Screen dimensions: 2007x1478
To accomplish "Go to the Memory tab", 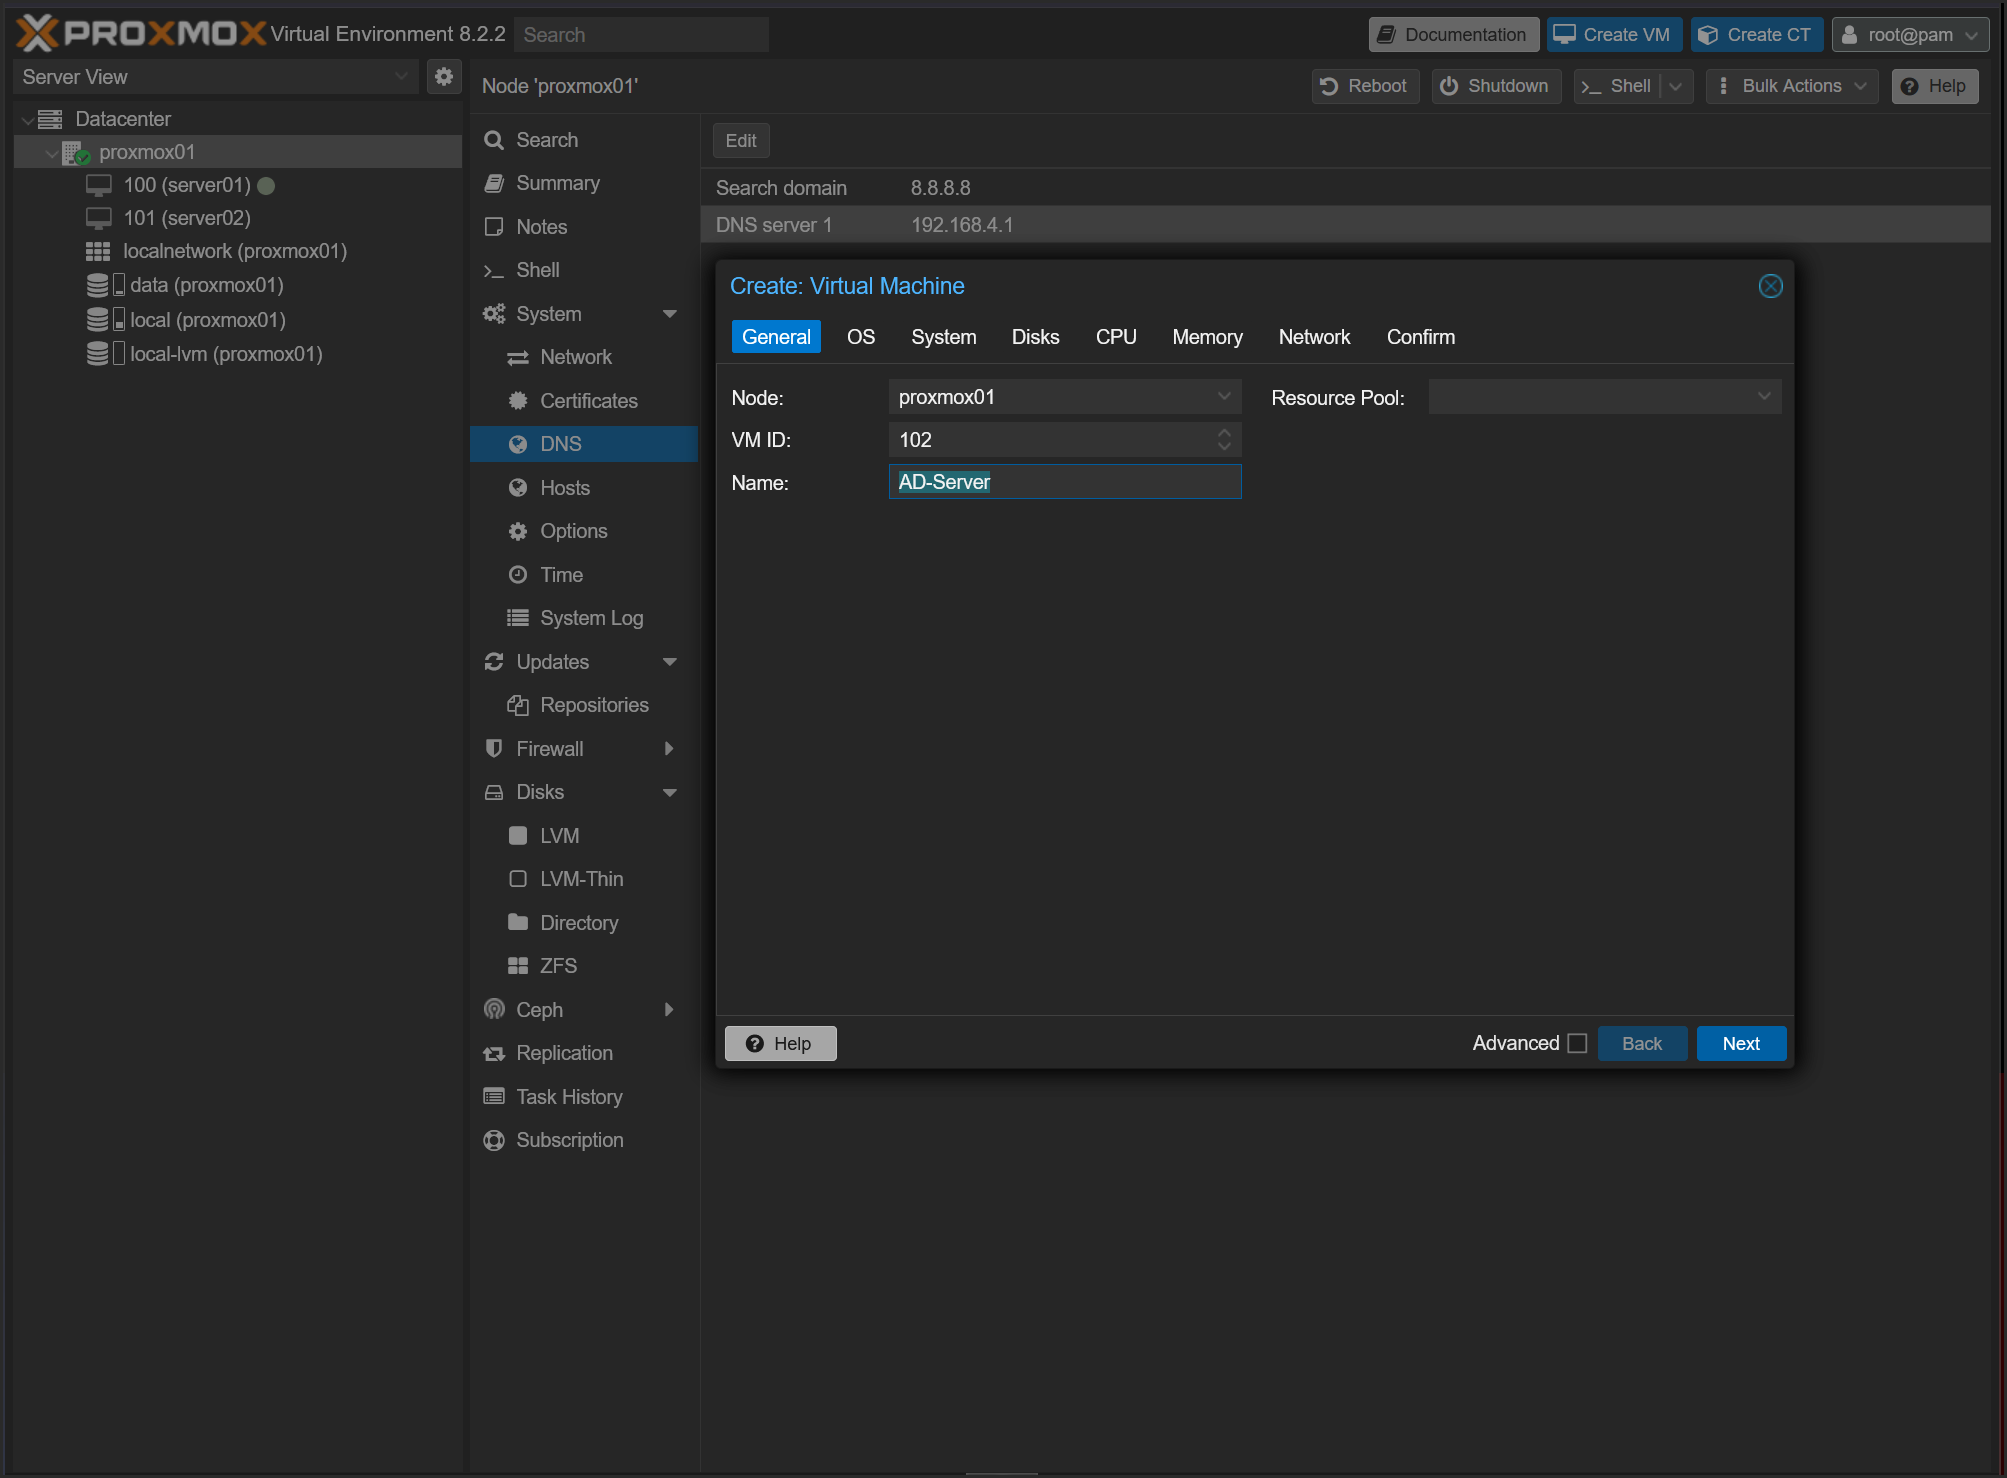I will click(1207, 337).
